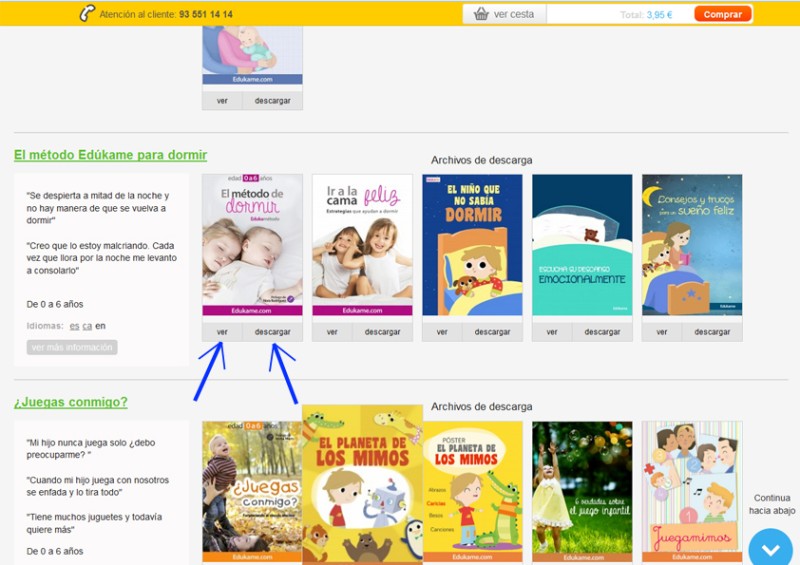Select the 'ca' language link
Image resolution: width=800 pixels, height=565 pixels.
(87, 326)
